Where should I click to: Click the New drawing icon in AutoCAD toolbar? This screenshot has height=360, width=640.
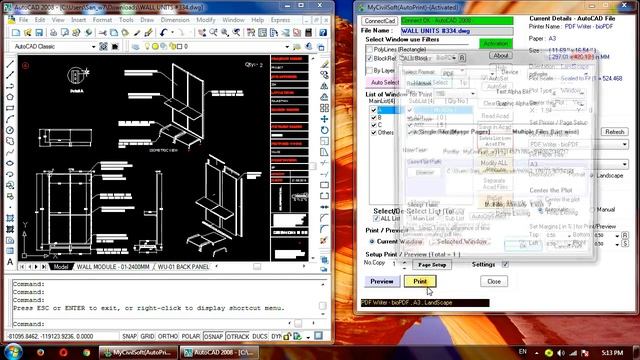point(16,33)
